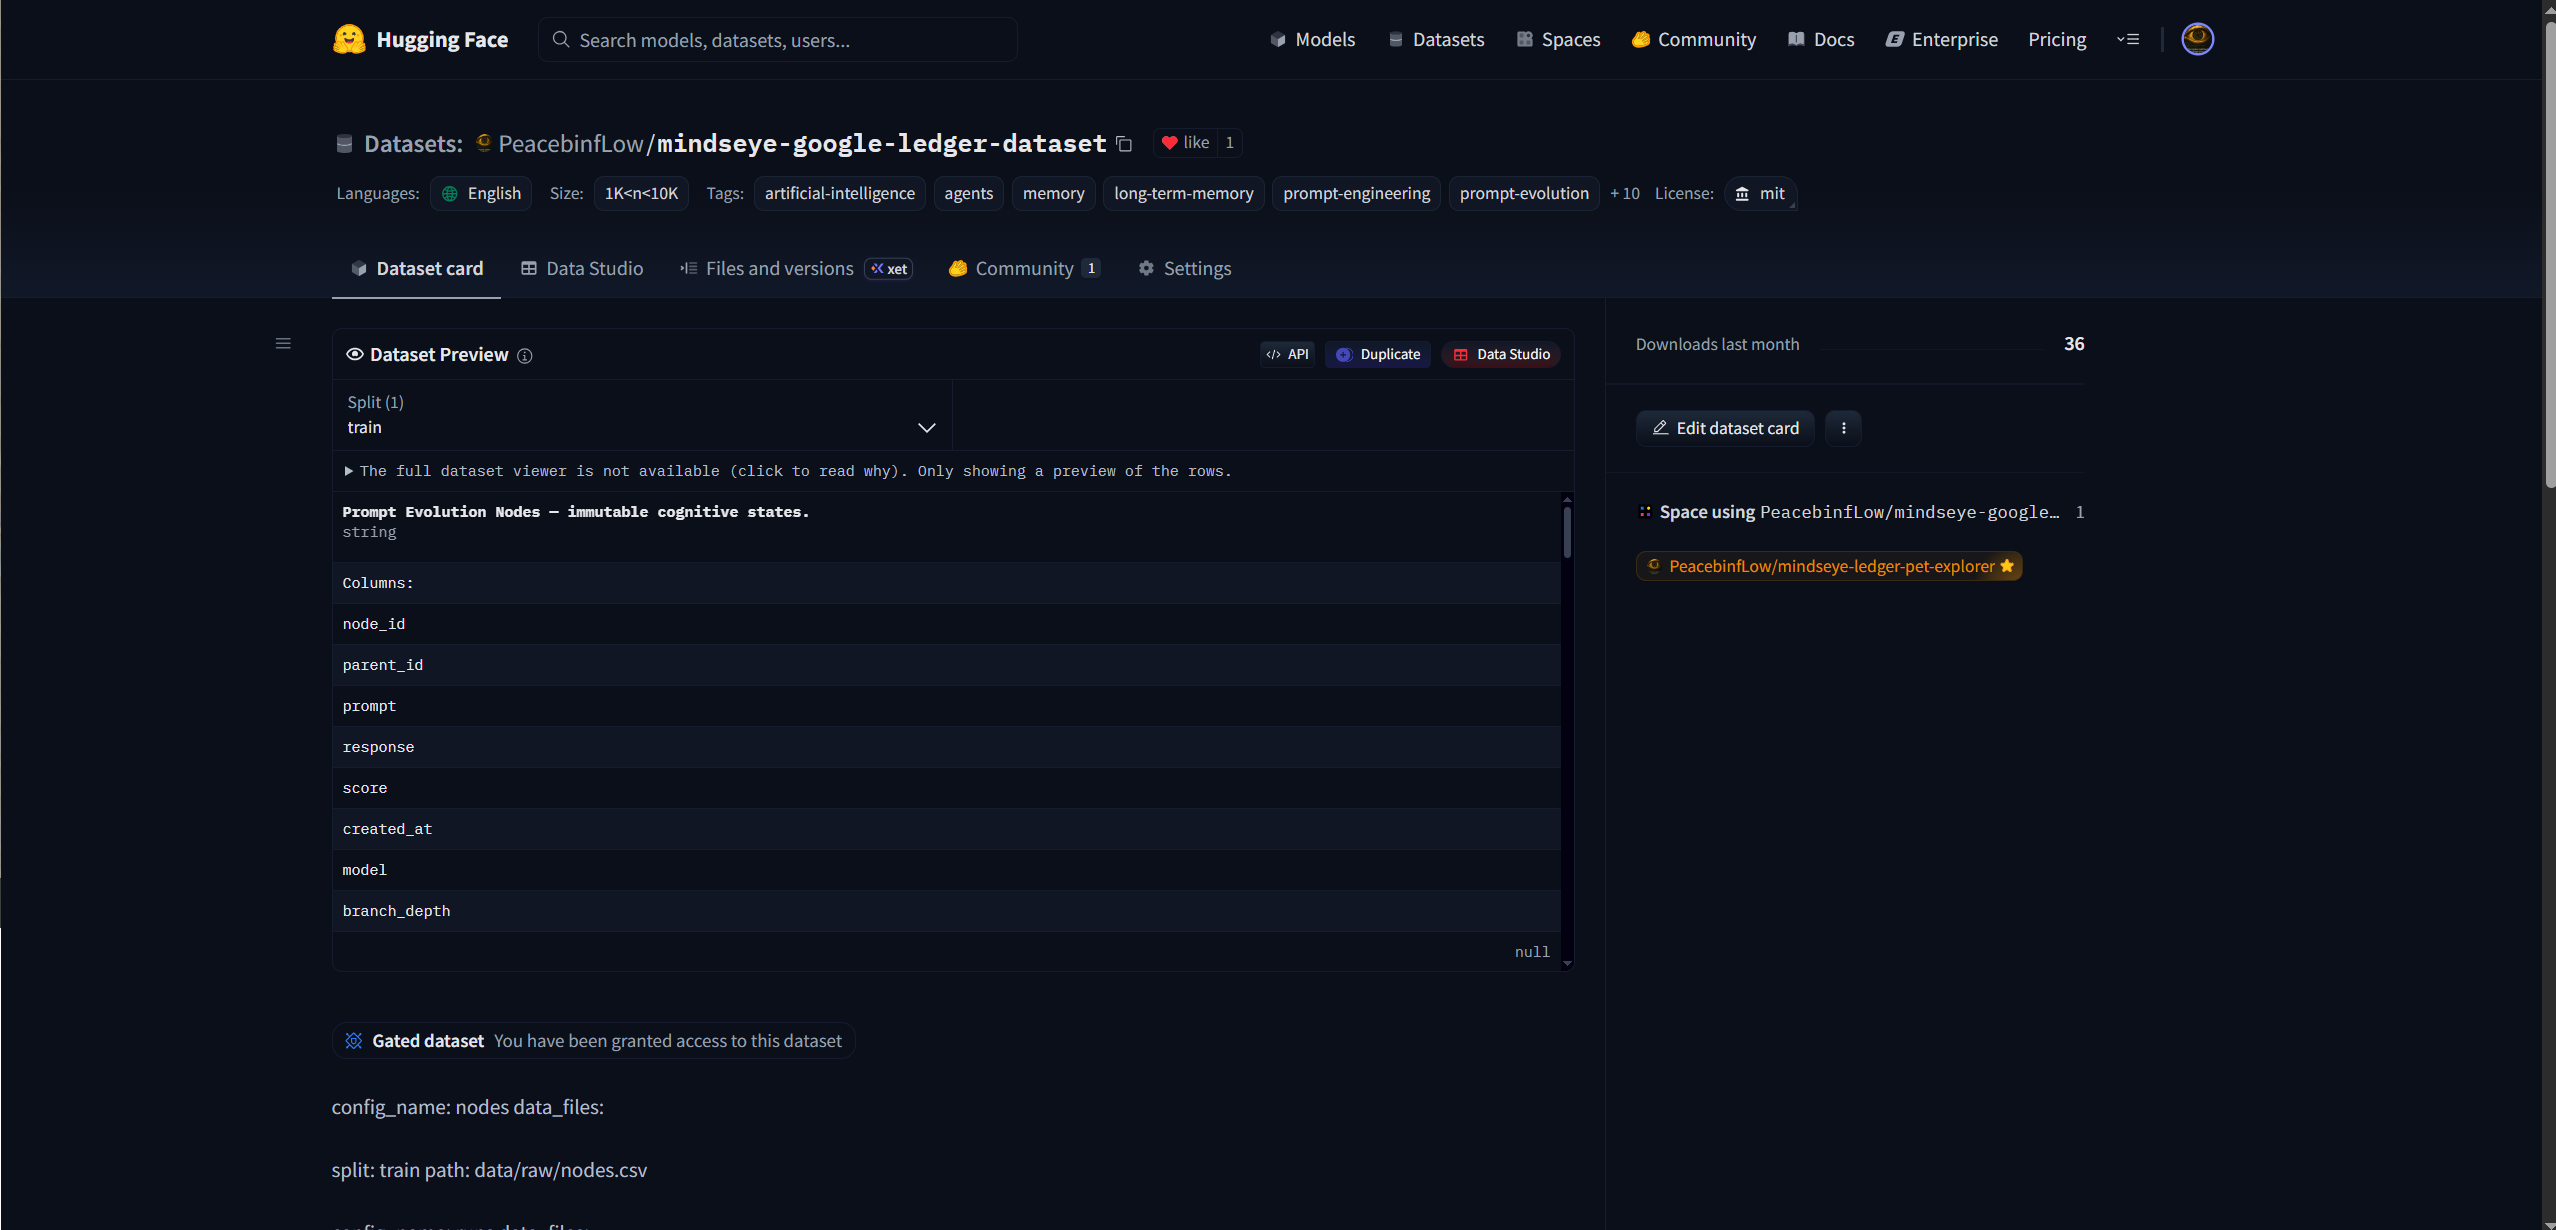
Task: Open the user avatar menu
Action: (2197, 39)
